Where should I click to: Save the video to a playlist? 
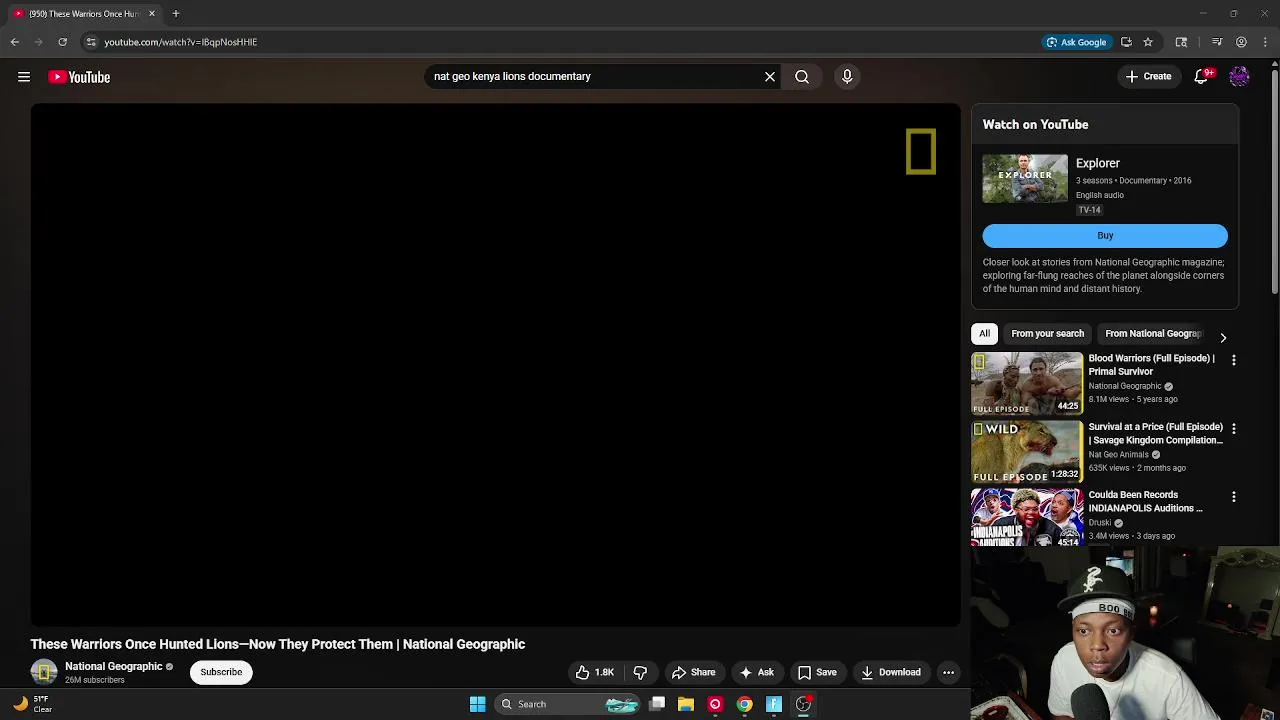816,672
